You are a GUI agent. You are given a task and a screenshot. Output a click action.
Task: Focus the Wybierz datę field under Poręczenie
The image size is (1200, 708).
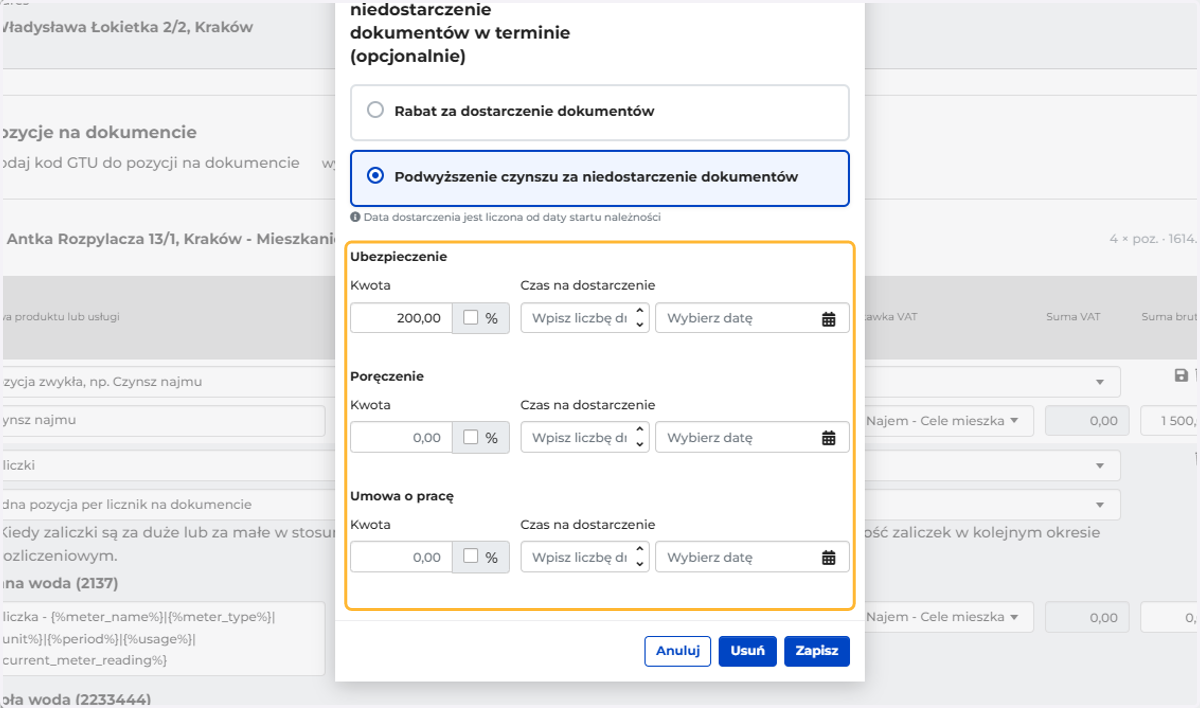(x=752, y=437)
